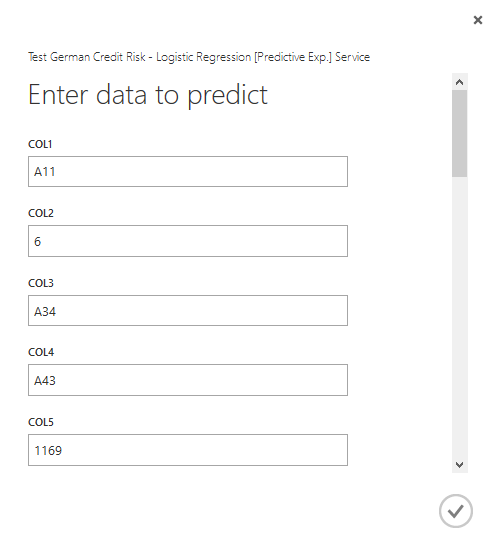The image size is (498, 552).
Task: Click inside the COL4 input field
Action: [x=188, y=380]
